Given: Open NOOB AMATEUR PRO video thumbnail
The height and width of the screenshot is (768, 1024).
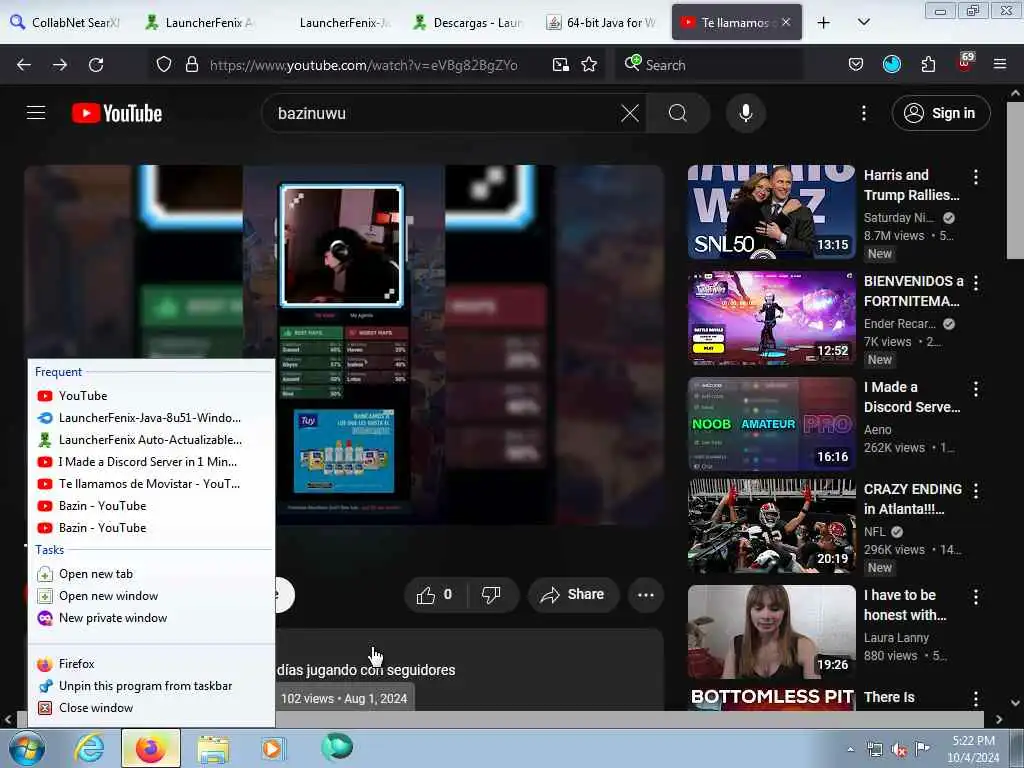Looking at the screenshot, I should tap(771, 424).
